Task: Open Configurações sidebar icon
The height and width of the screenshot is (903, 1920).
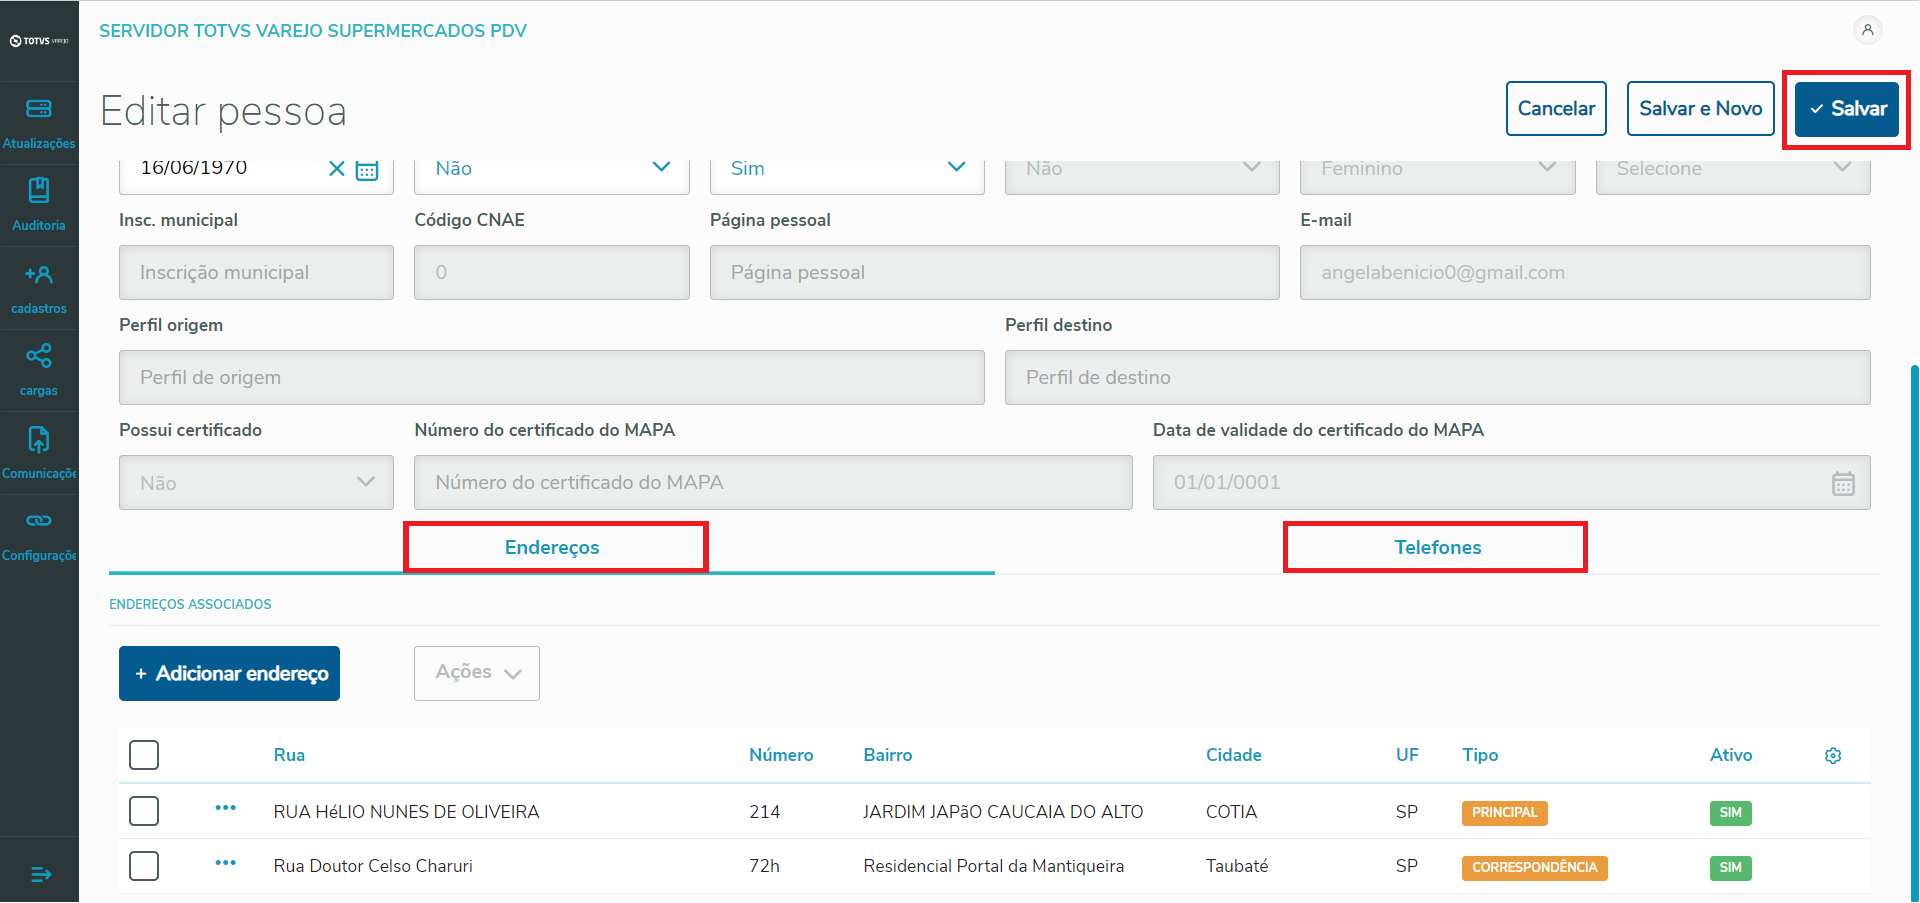Action: [x=39, y=534]
